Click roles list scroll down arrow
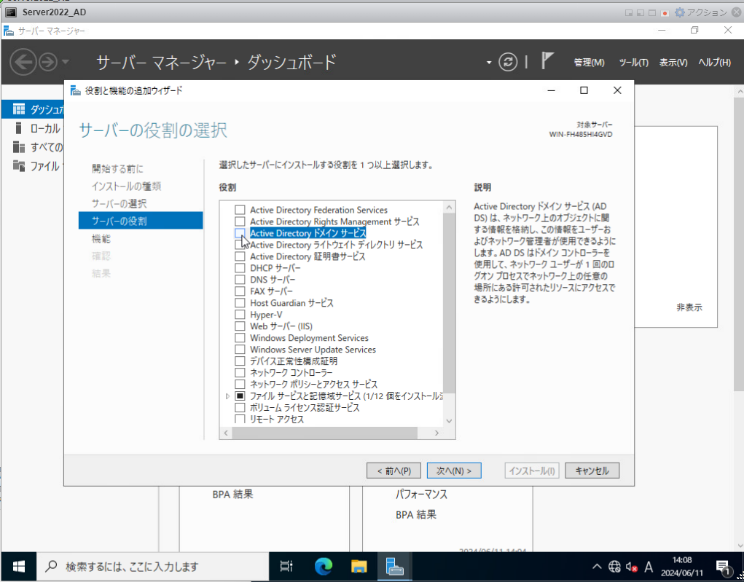 point(449,421)
